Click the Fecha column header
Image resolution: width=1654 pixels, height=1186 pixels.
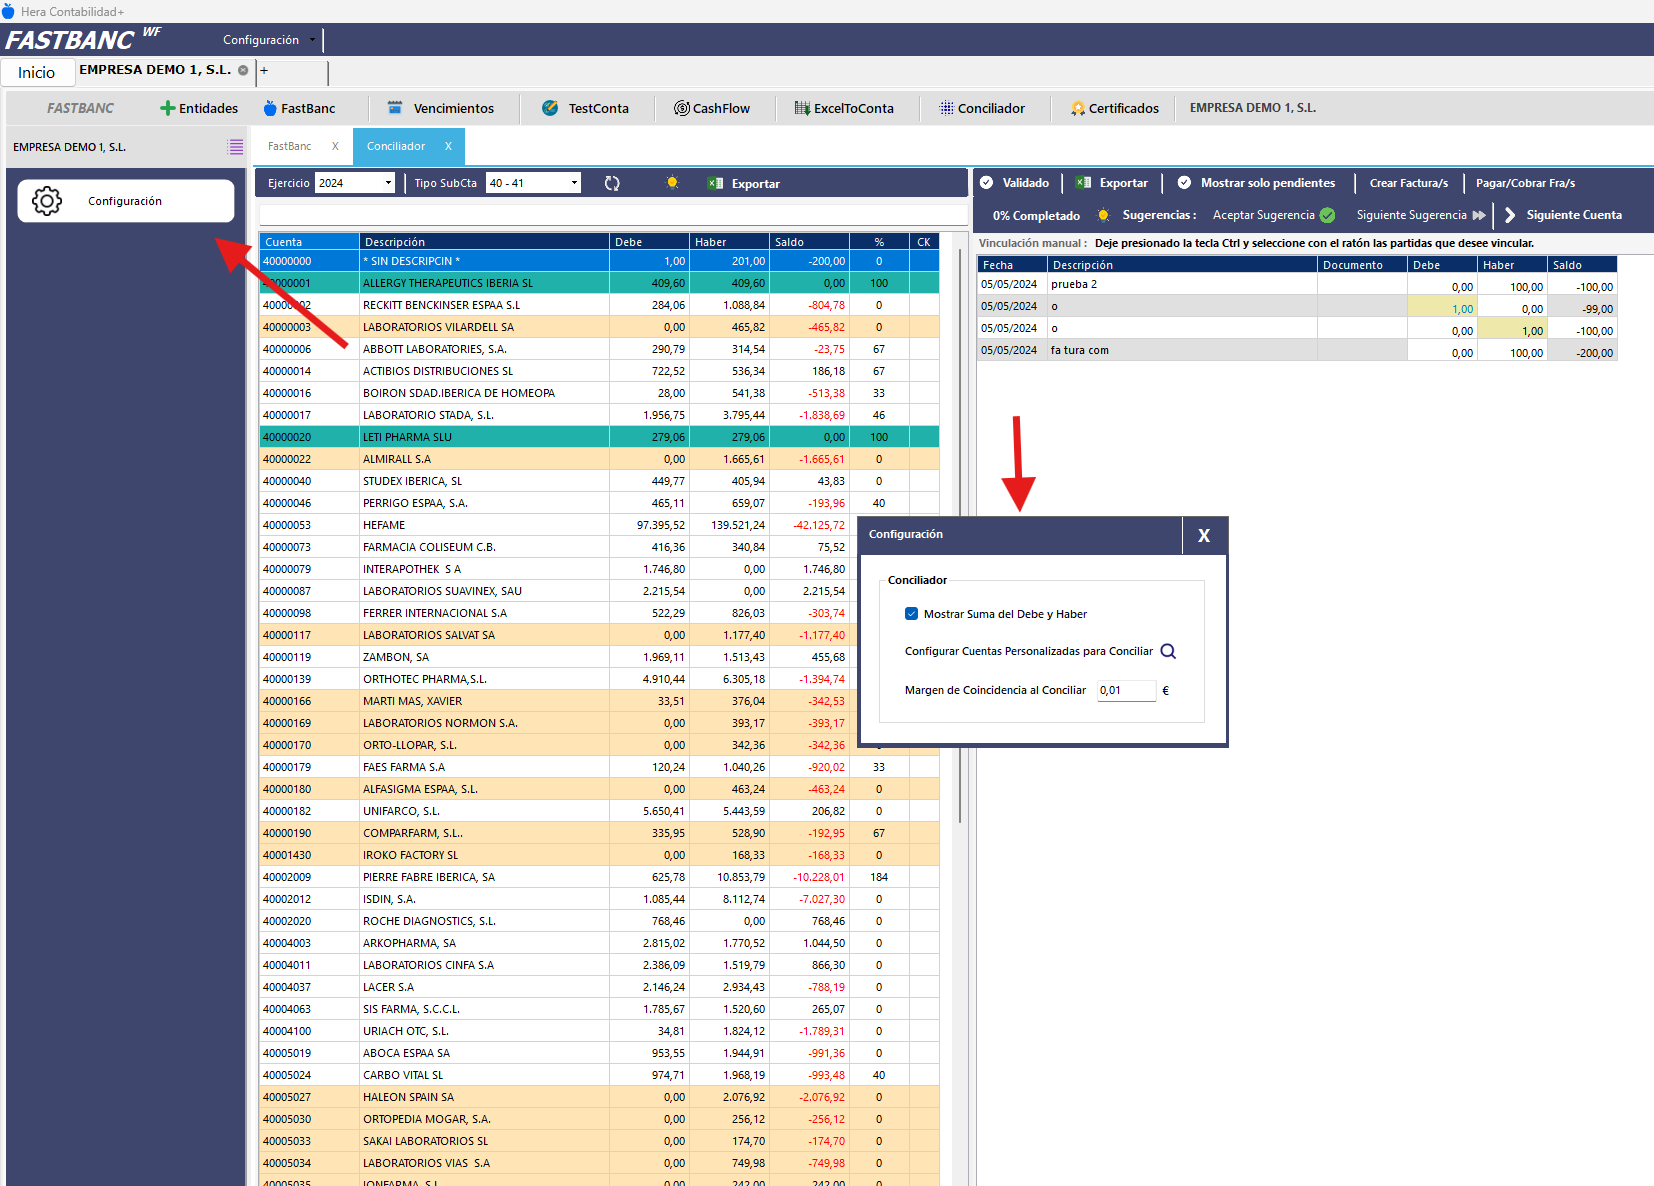1012,265
